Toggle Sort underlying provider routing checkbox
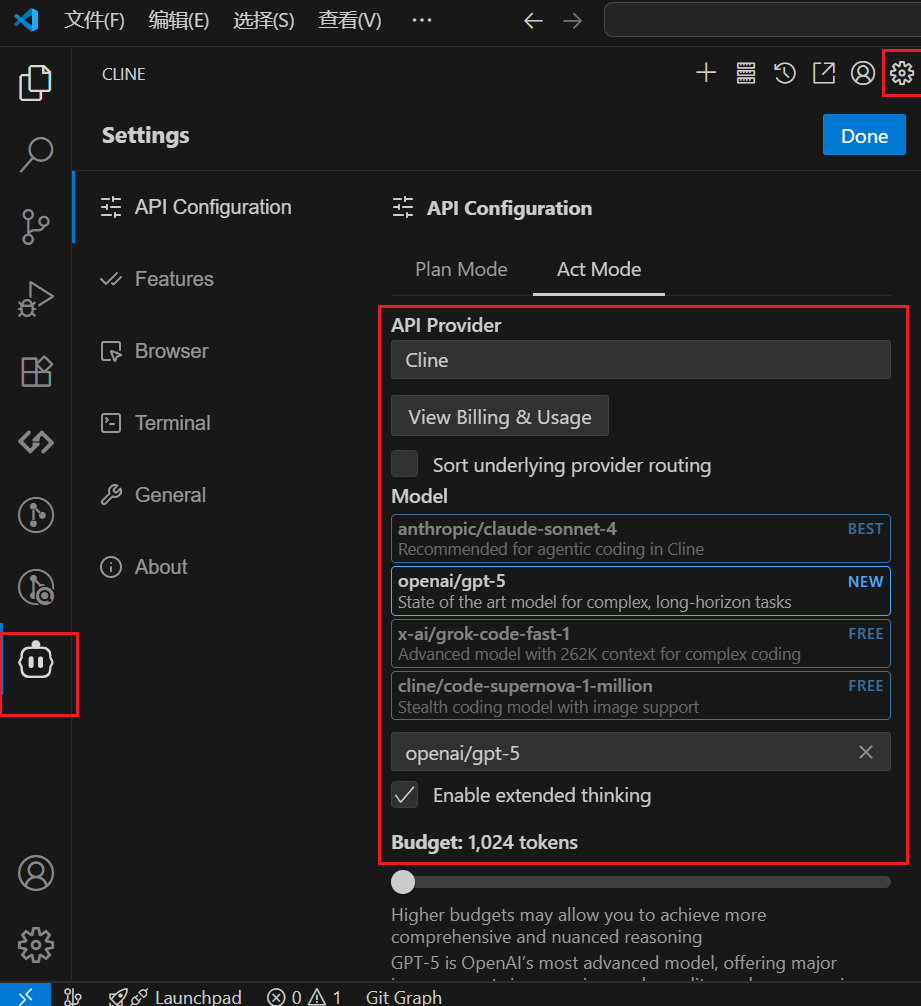This screenshot has height=1006, width=921. point(404,464)
